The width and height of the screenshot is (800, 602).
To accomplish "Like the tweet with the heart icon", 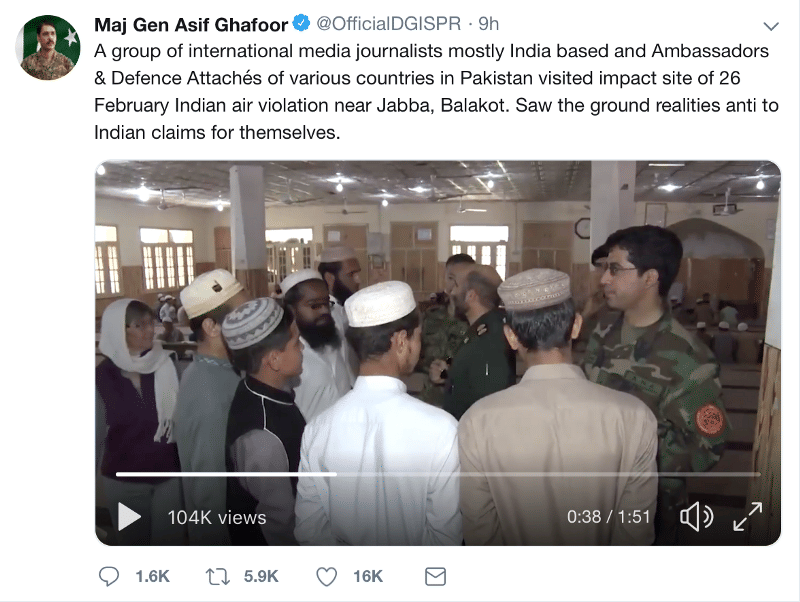I will point(326,576).
